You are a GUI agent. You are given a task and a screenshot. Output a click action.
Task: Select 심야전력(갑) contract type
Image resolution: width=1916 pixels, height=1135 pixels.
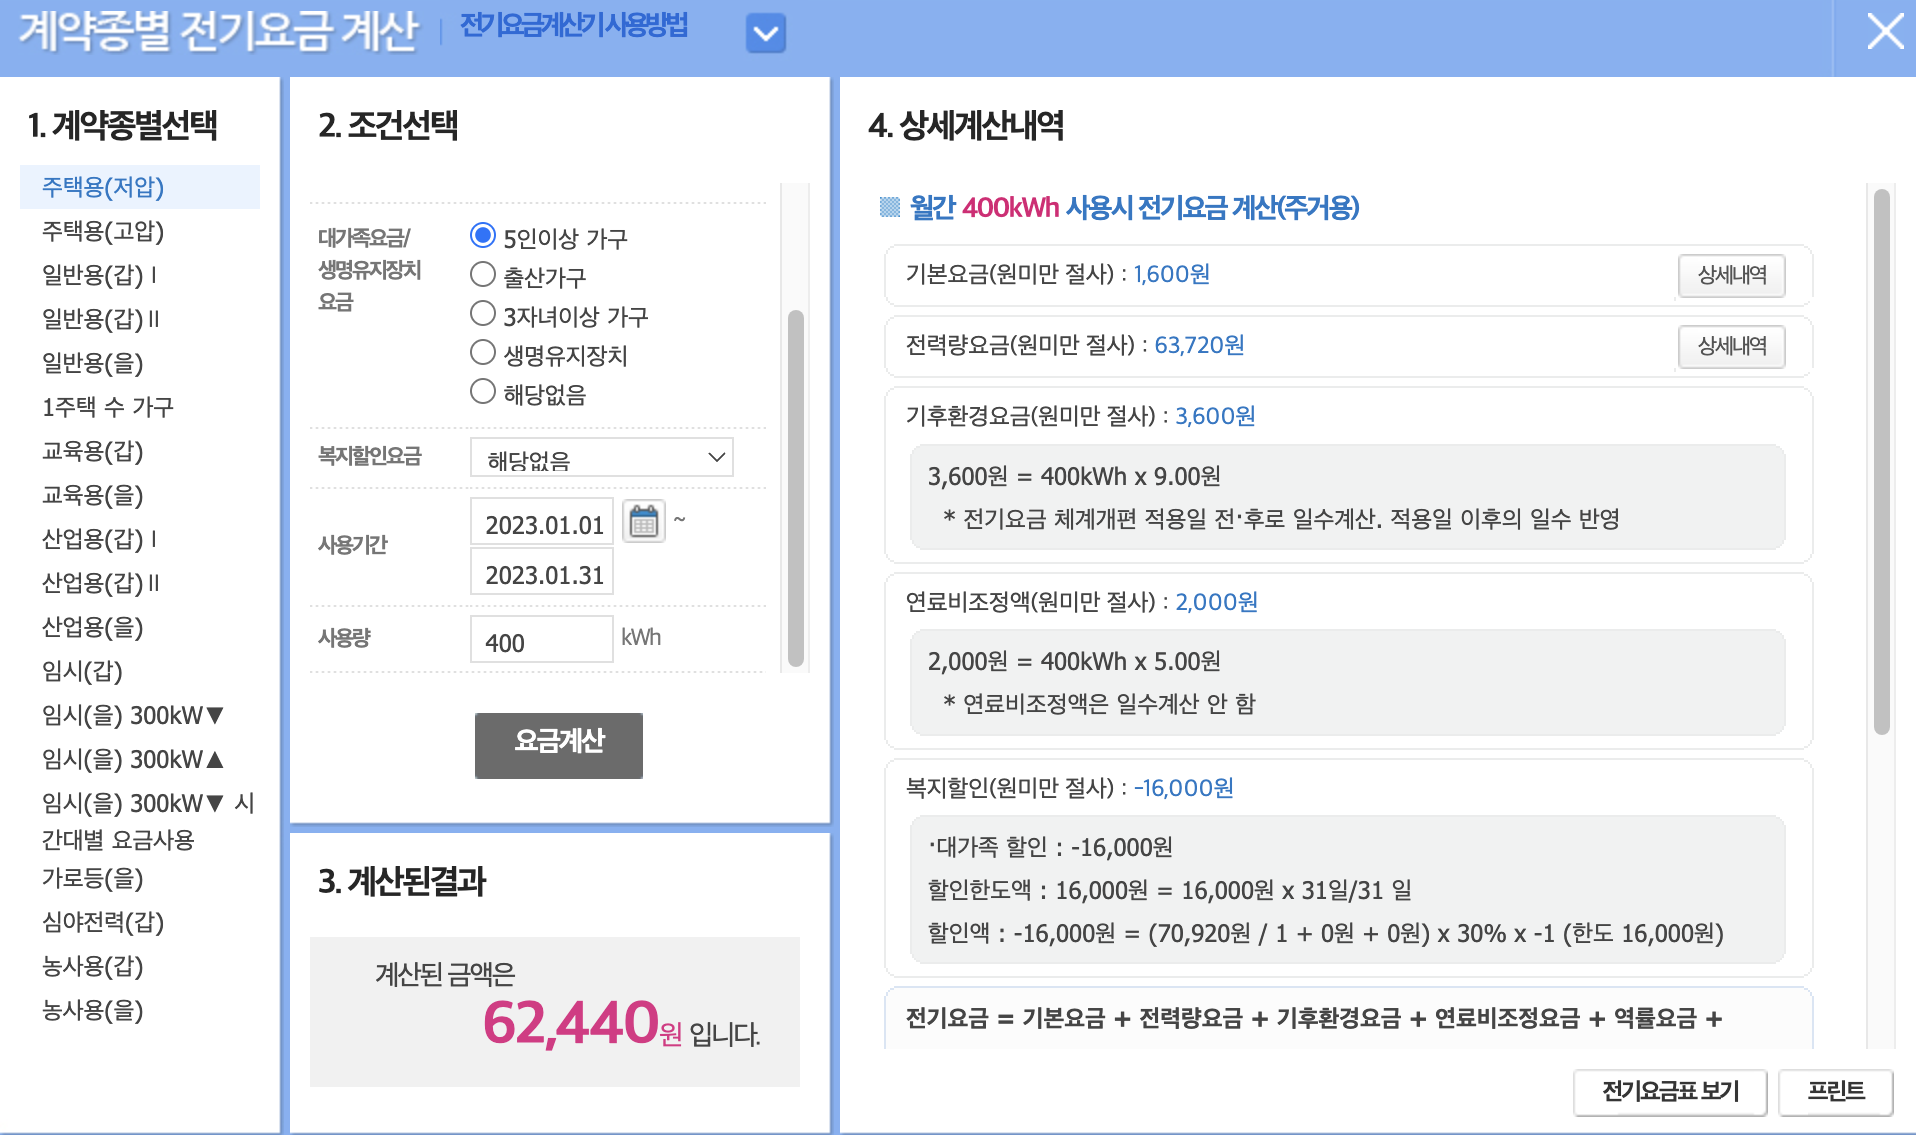(x=103, y=922)
